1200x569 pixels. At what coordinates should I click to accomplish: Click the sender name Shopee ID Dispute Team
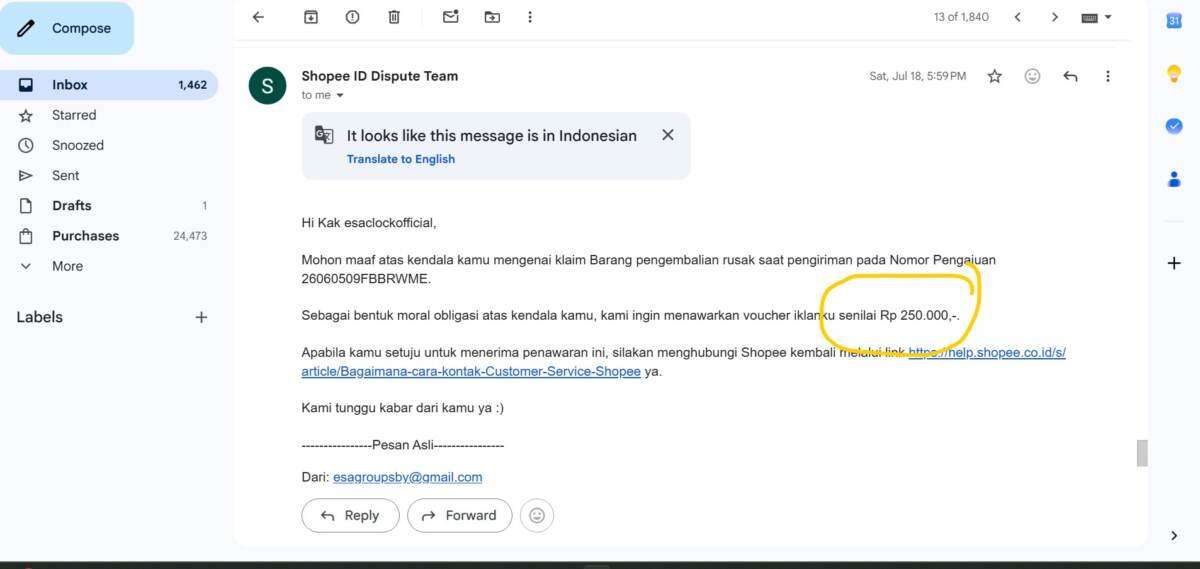380,76
